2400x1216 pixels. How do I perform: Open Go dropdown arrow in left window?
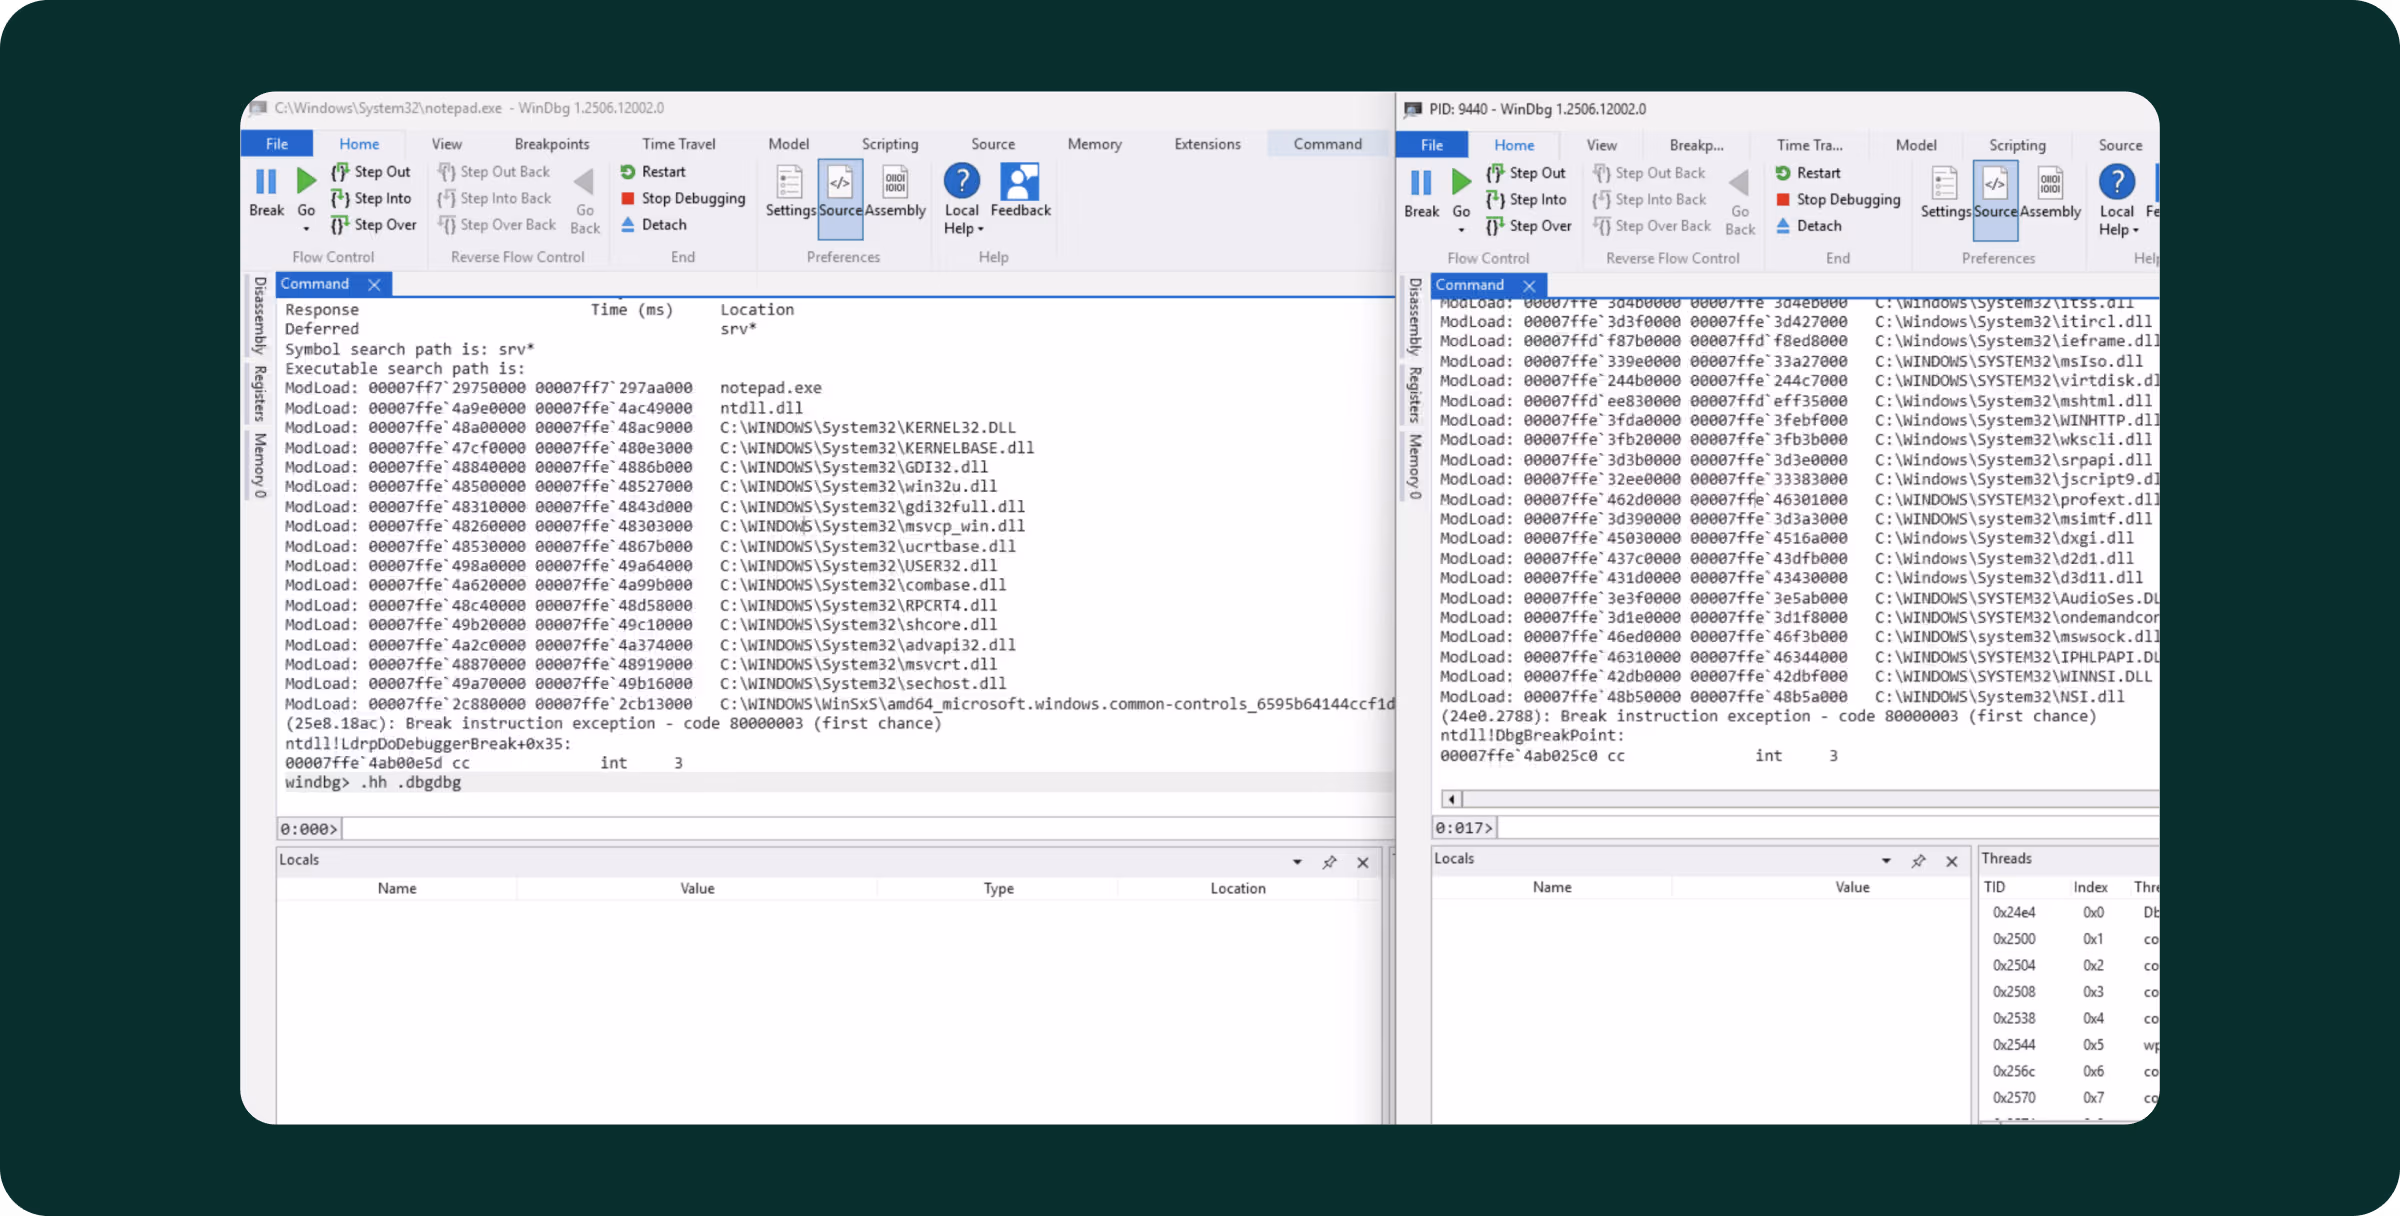coord(306,229)
